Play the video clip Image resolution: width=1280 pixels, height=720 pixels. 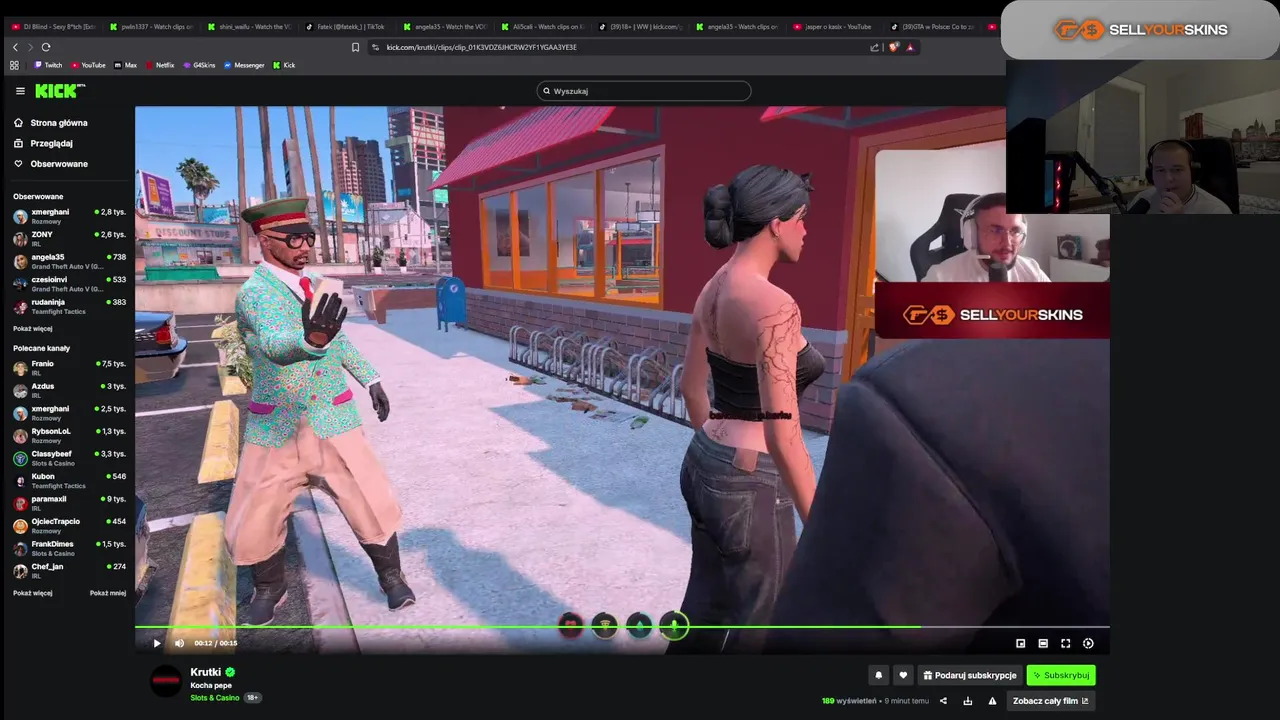click(x=156, y=643)
